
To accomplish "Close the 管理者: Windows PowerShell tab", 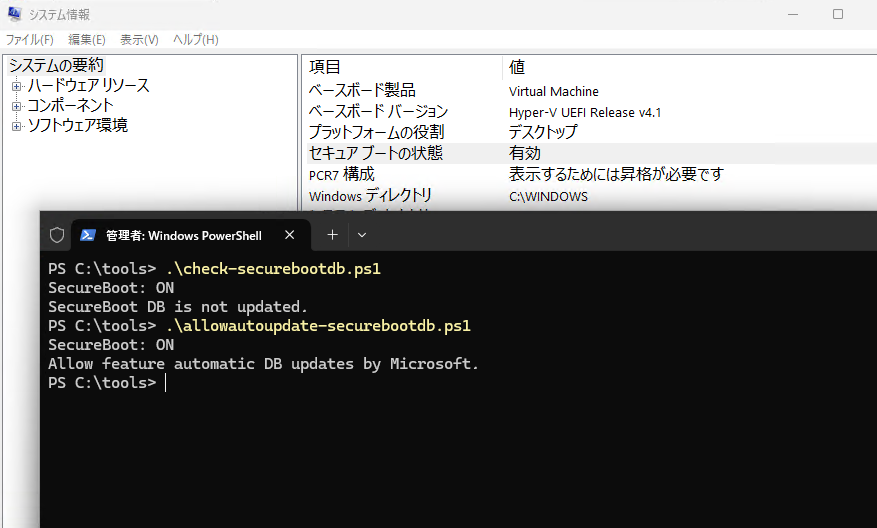I will 289,235.
